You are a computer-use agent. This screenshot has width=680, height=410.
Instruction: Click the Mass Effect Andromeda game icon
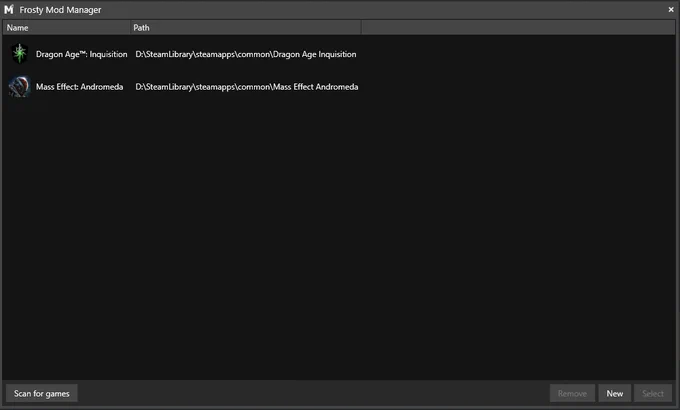coord(20,86)
